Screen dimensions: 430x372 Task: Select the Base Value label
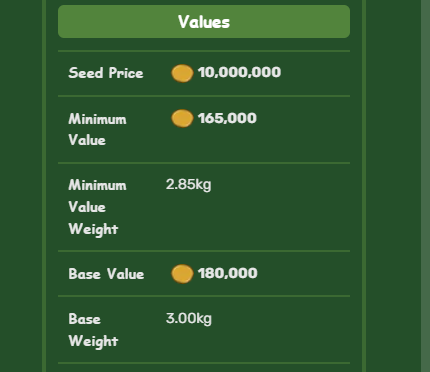(x=106, y=274)
